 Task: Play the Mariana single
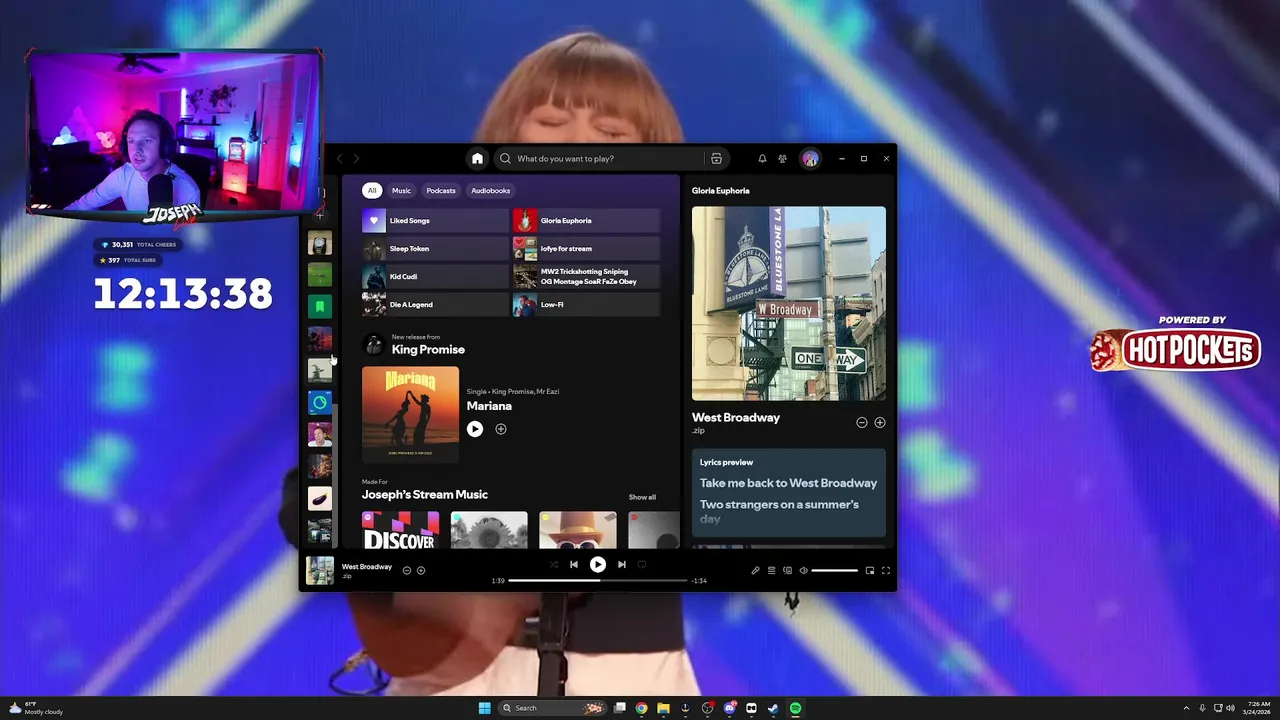click(x=475, y=429)
